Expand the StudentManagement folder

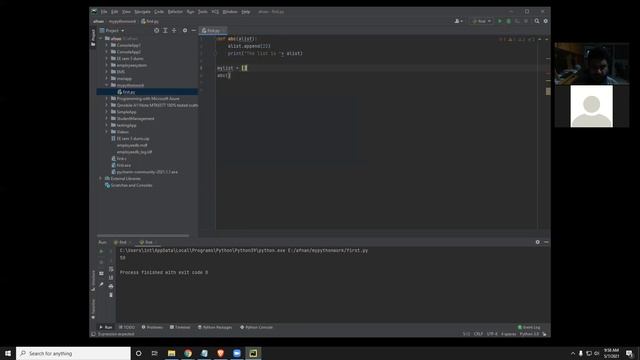pyautogui.click(x=107, y=118)
